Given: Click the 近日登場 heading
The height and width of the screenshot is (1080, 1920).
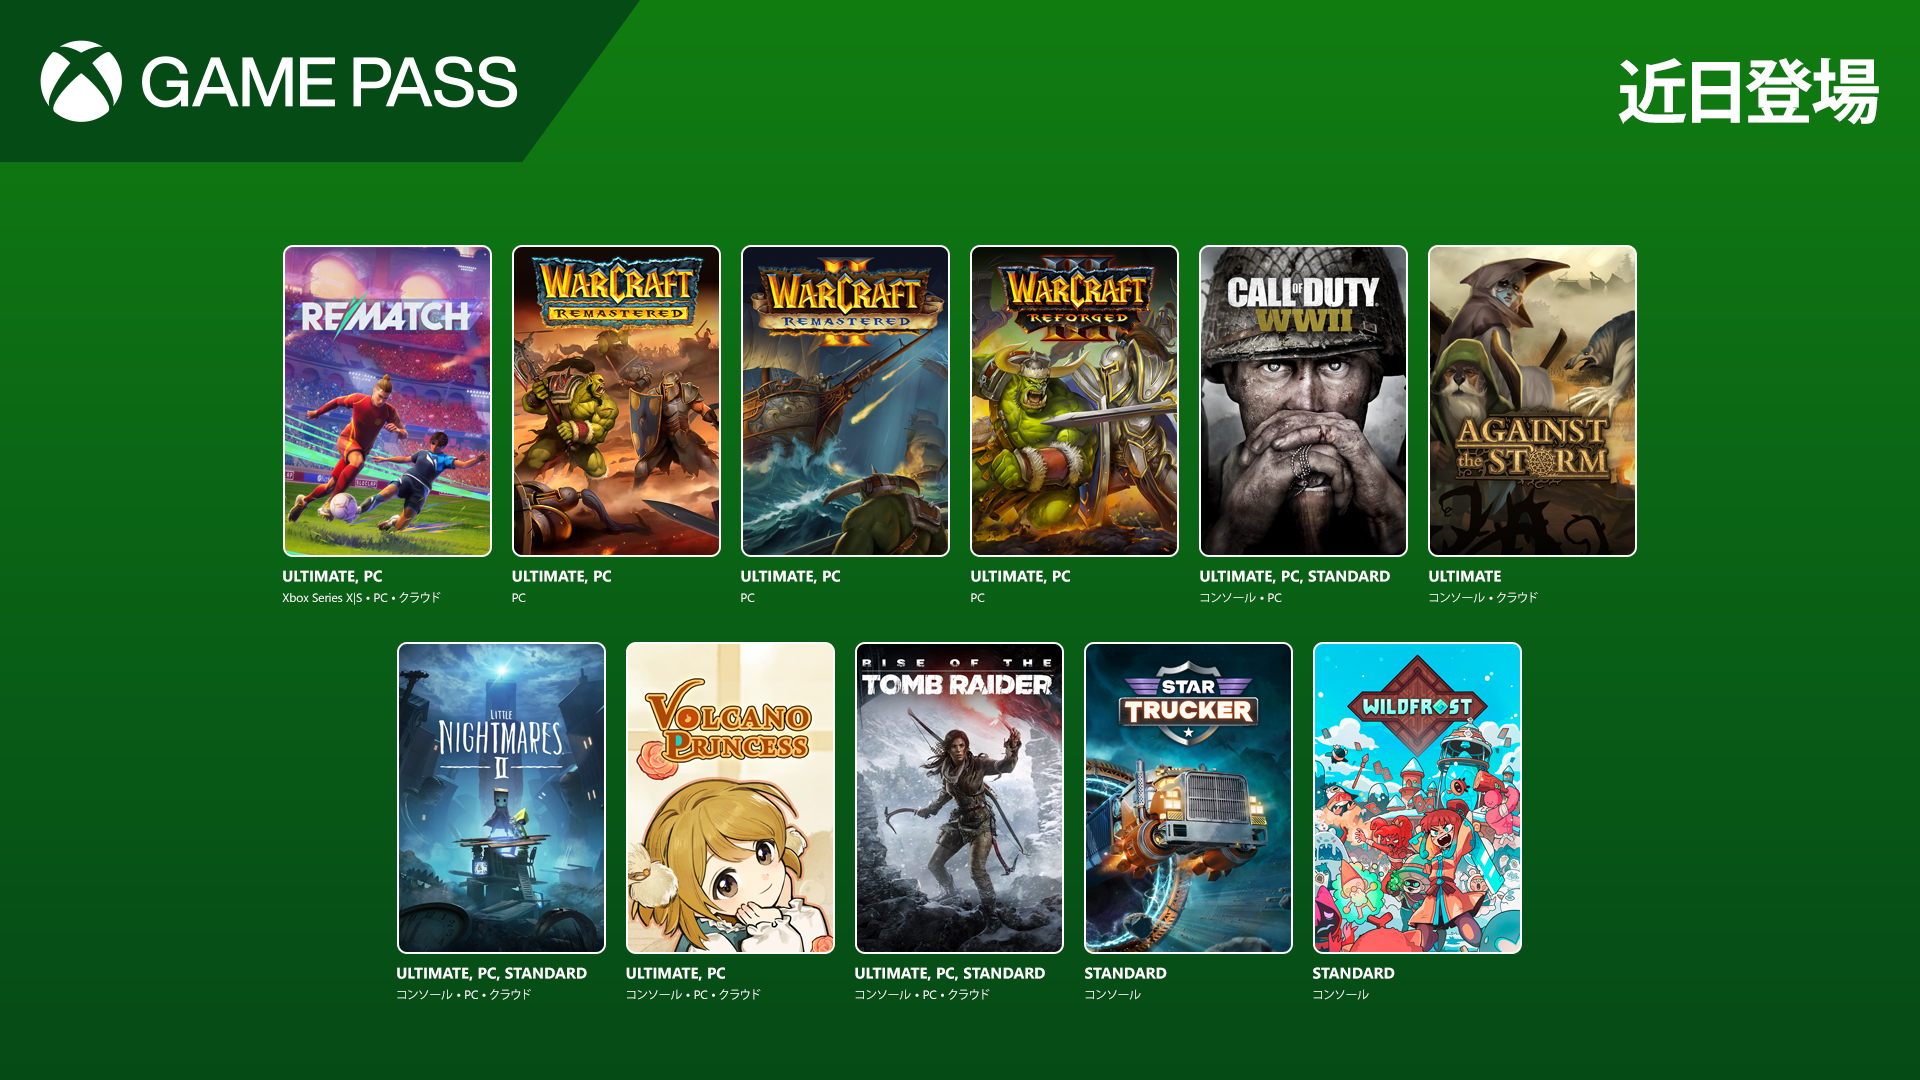Looking at the screenshot, I should (x=1749, y=91).
